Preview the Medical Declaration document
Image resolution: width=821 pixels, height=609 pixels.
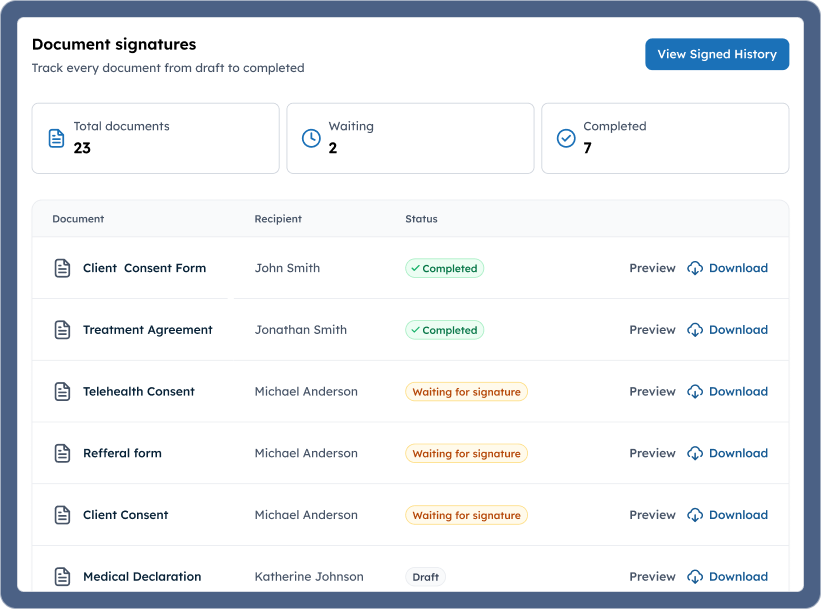652,577
